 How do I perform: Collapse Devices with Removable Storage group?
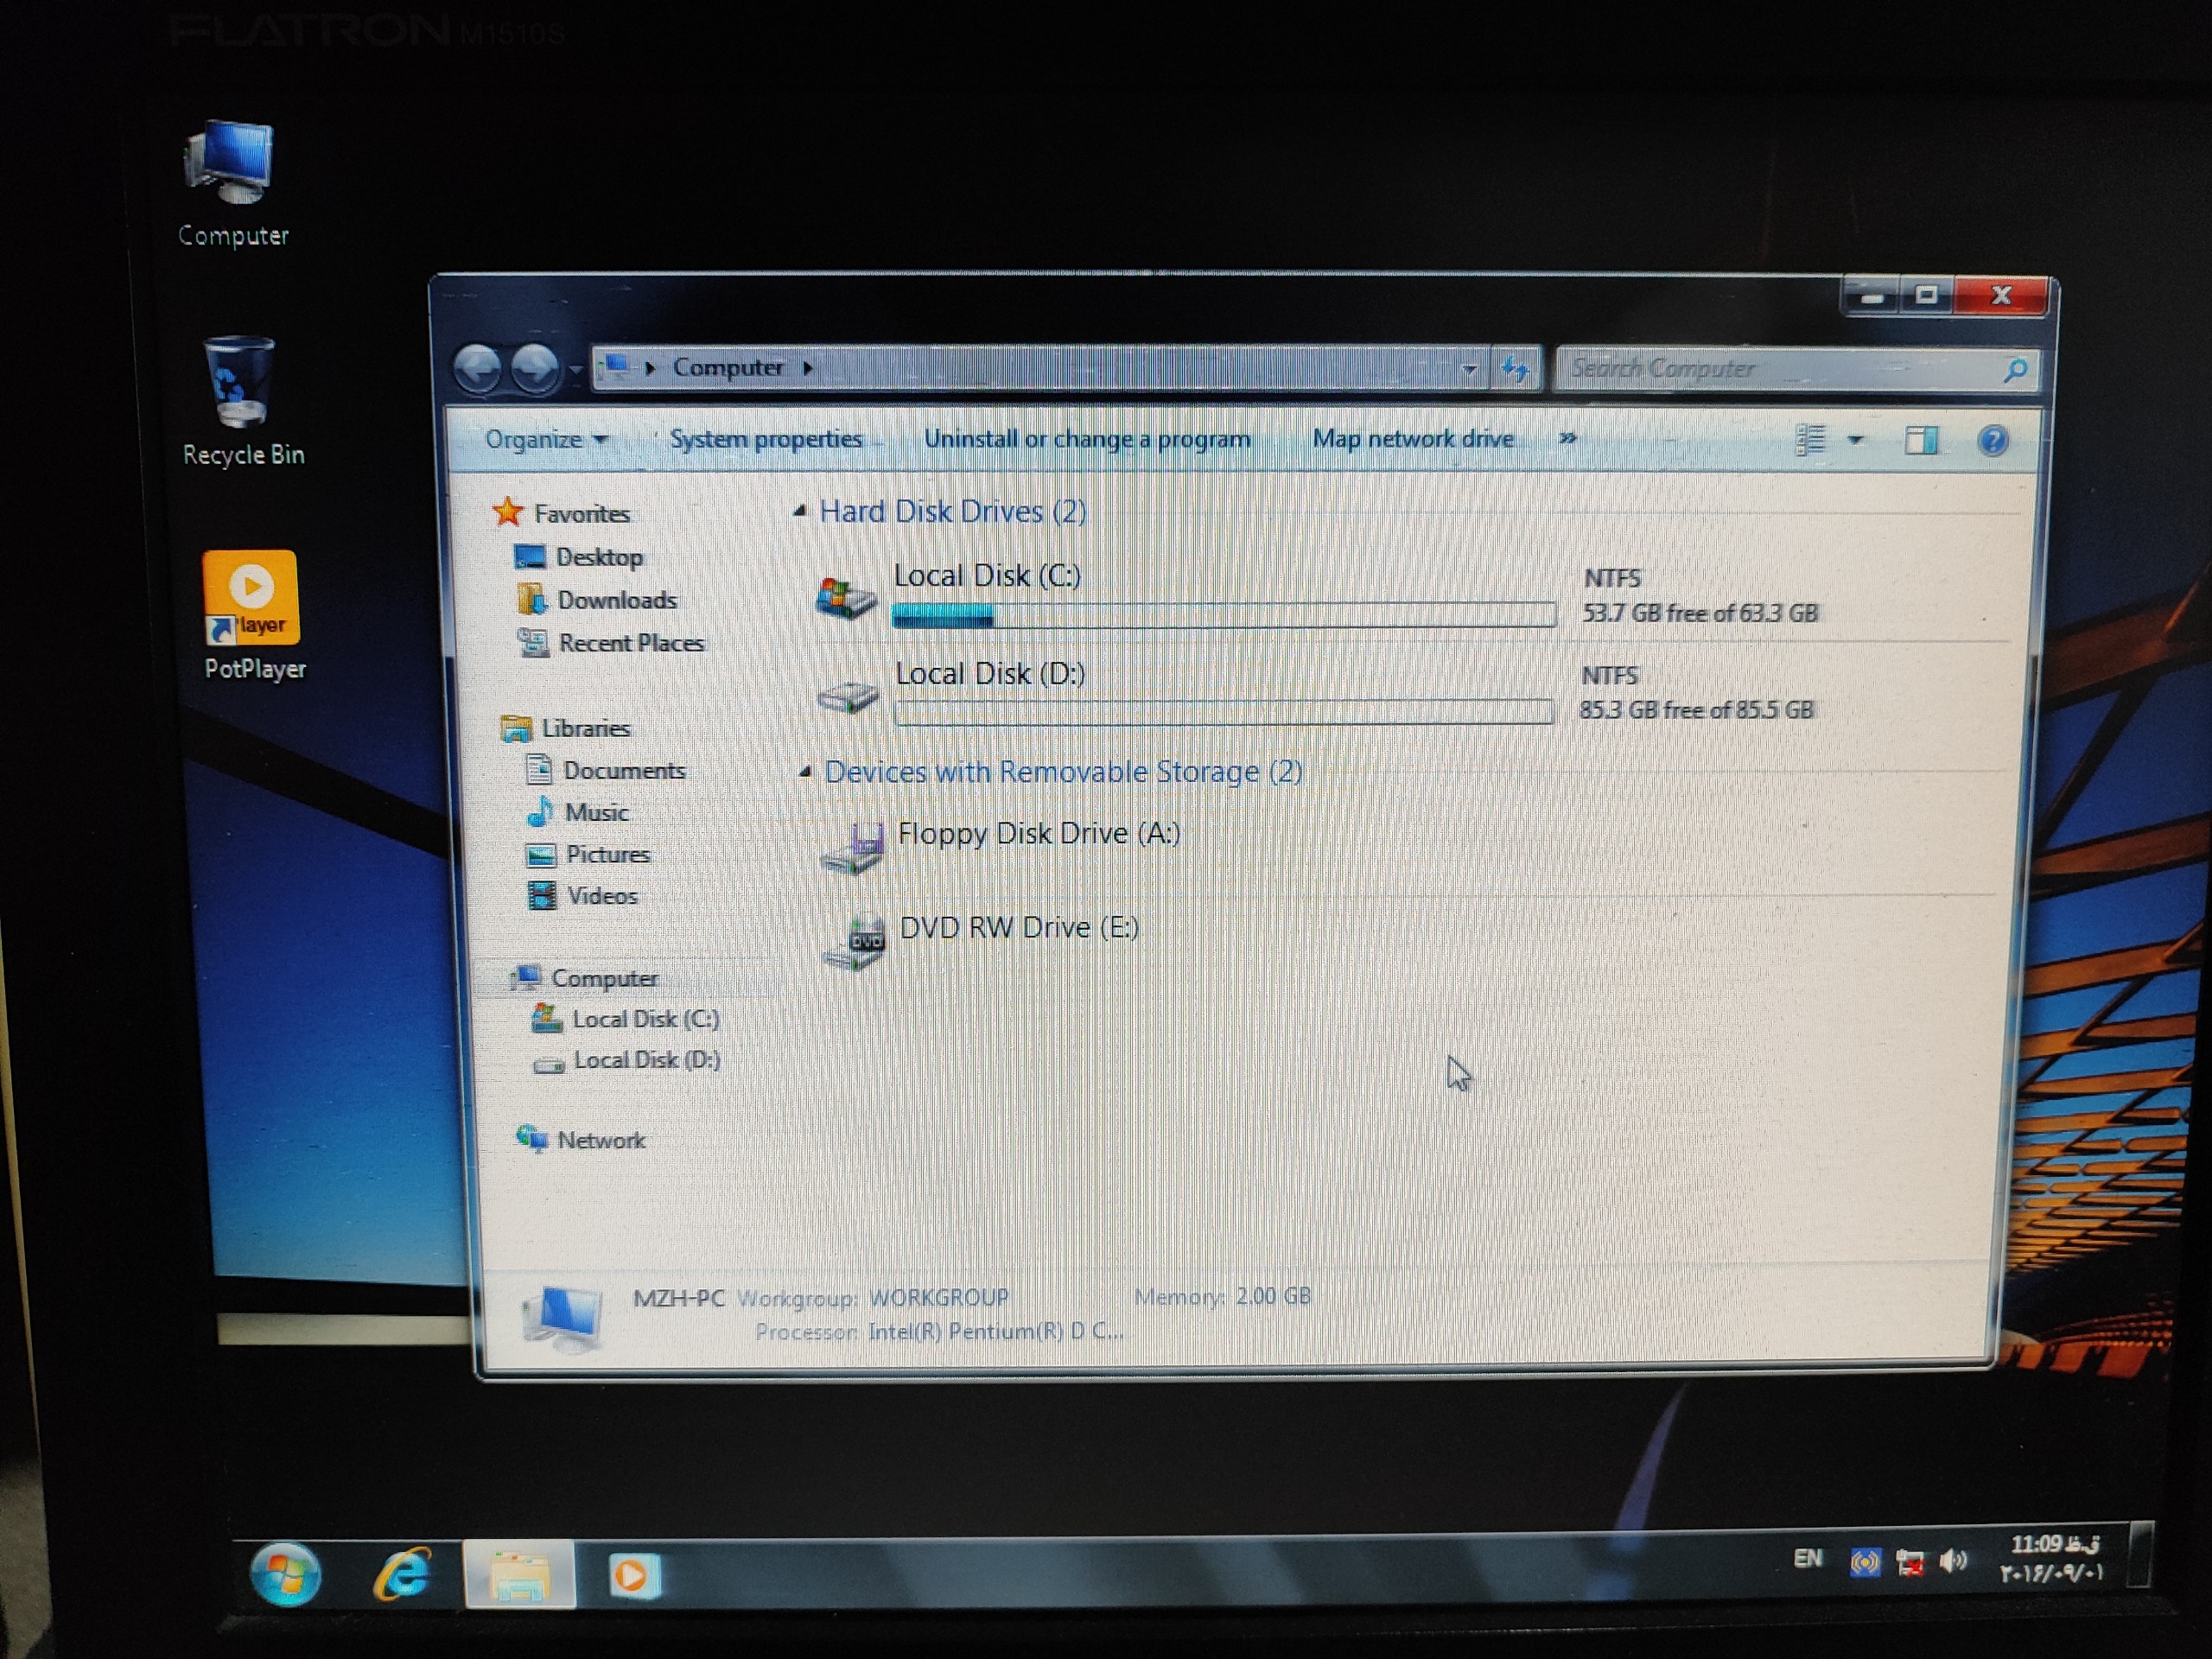(x=805, y=772)
